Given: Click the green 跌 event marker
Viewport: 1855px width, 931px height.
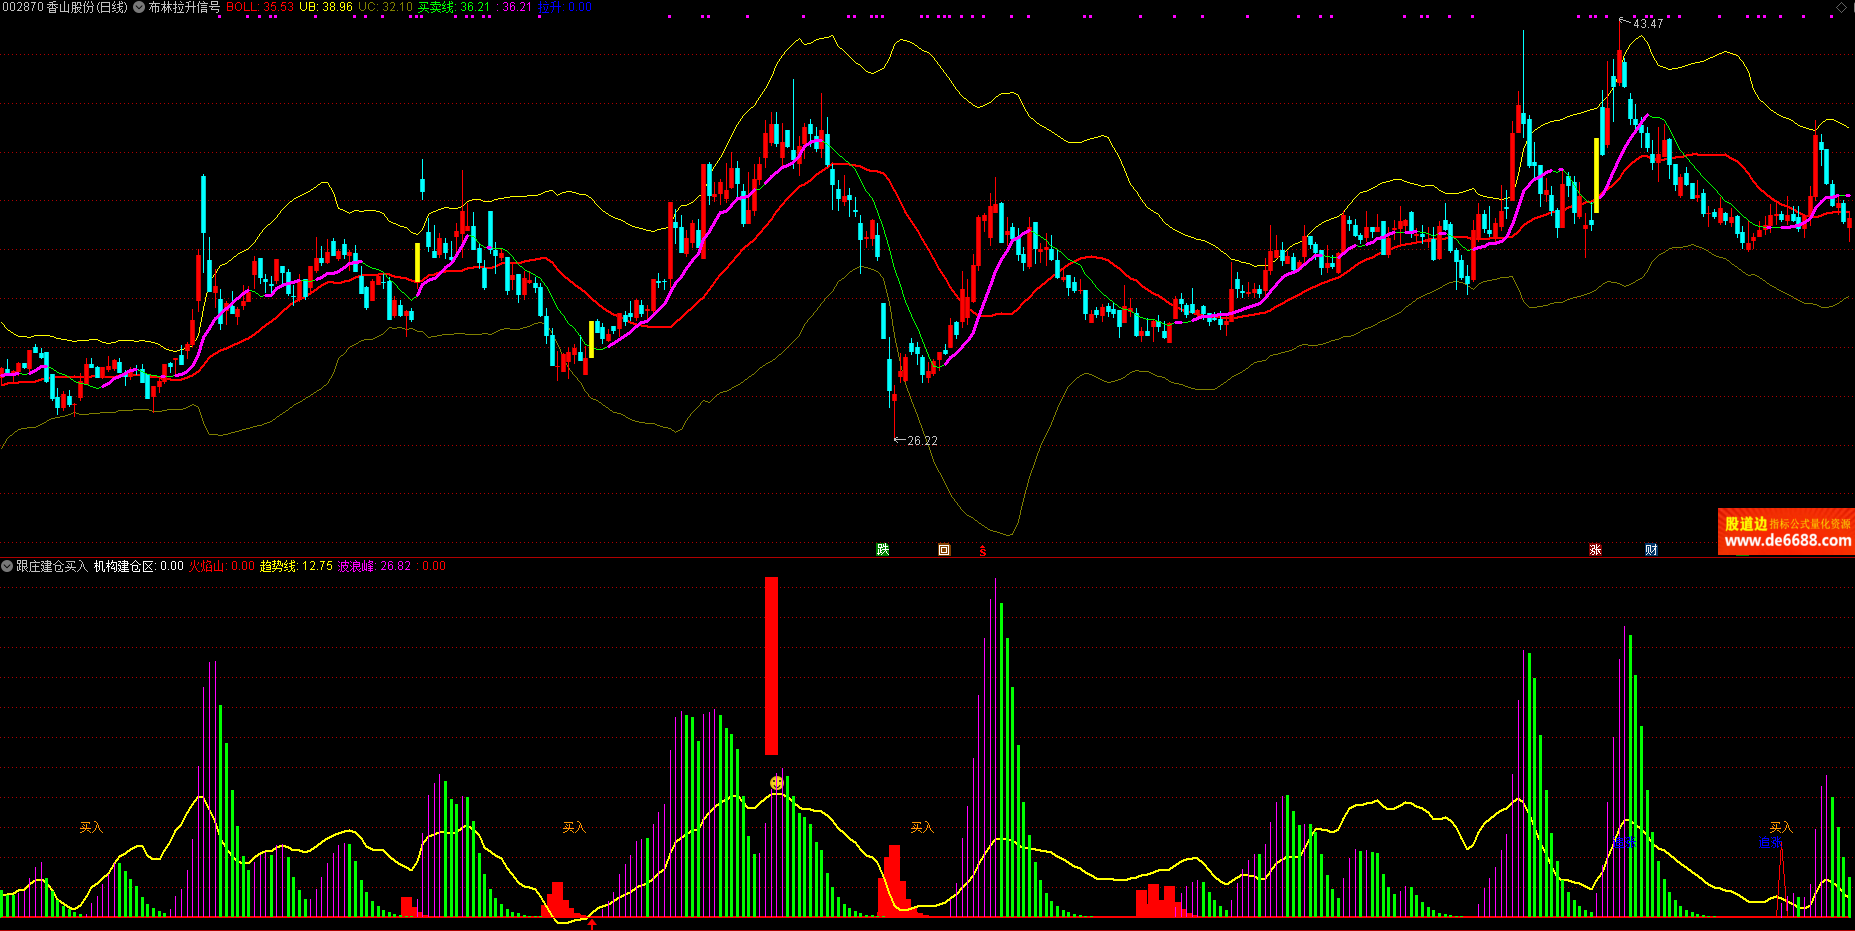Looking at the screenshot, I should point(882,550).
